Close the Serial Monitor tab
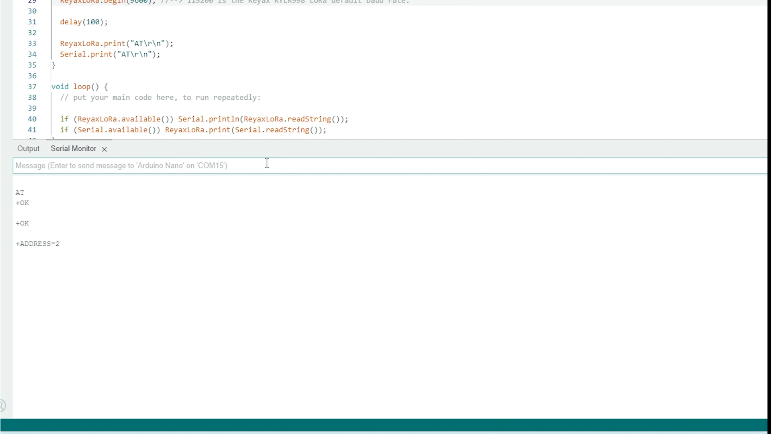The width and height of the screenshot is (771, 434). point(105,149)
